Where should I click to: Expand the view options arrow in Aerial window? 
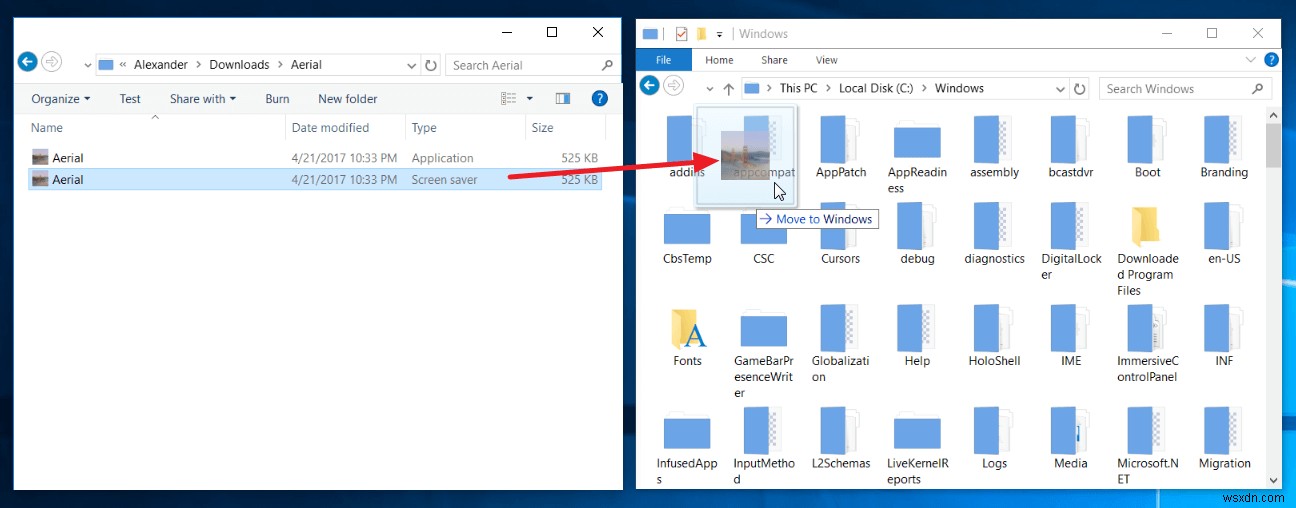tap(530, 98)
